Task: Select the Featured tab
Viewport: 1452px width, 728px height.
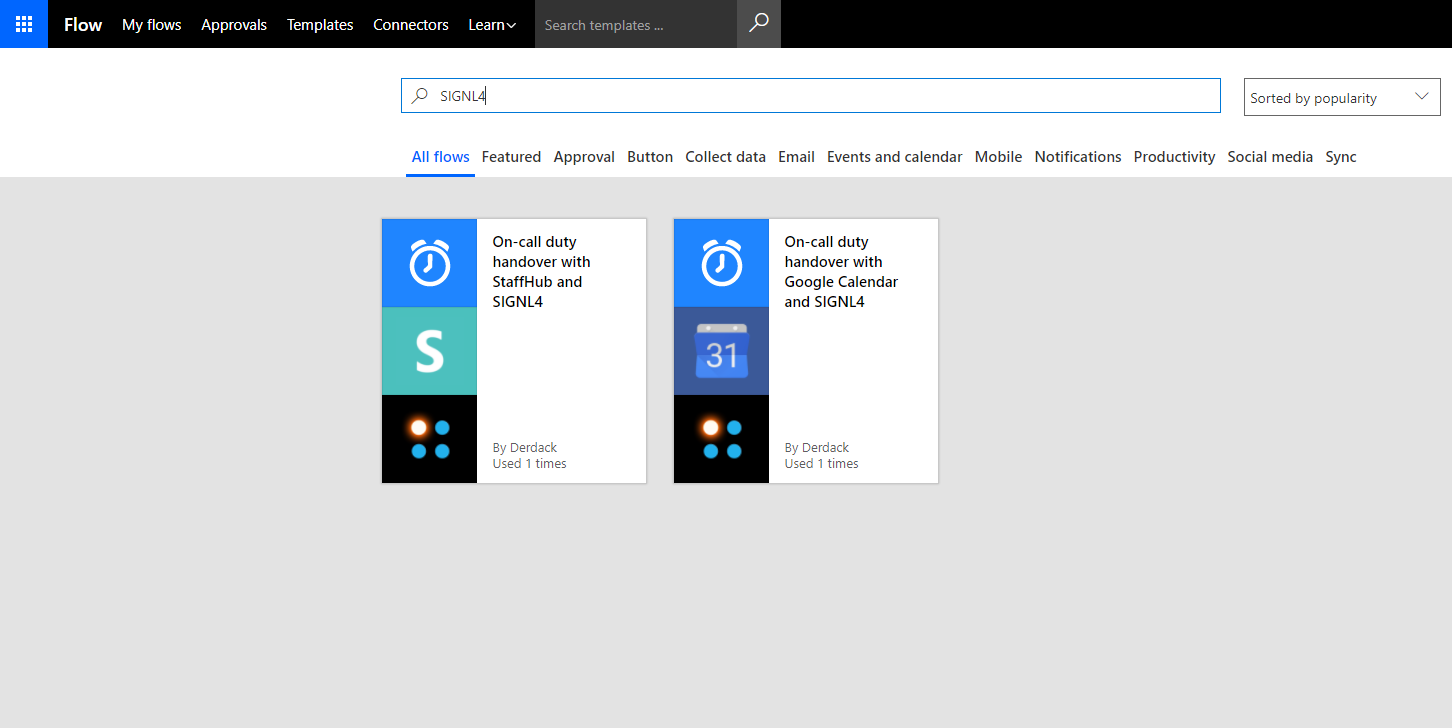Action: pos(511,157)
